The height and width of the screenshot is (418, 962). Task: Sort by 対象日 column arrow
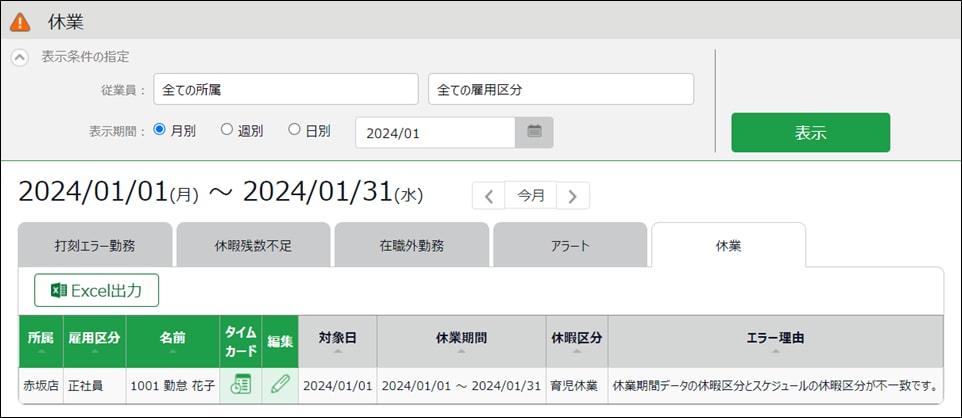pyautogui.click(x=337, y=352)
